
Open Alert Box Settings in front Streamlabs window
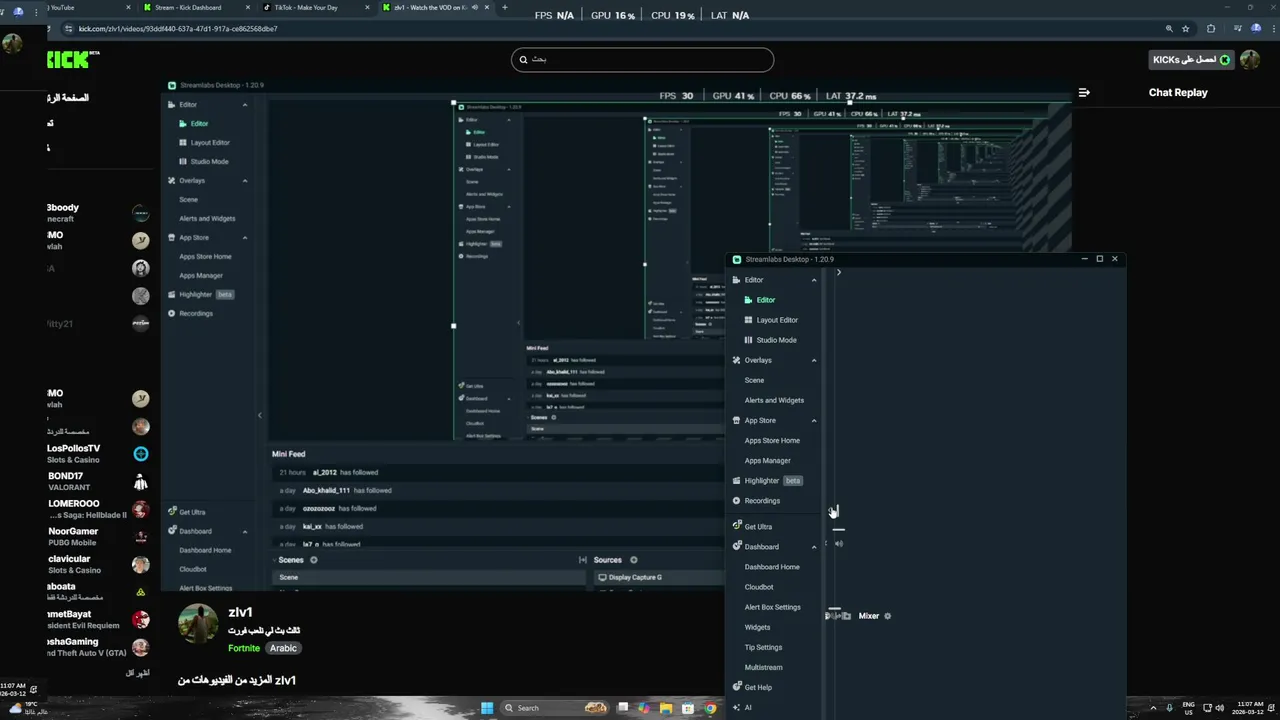tap(772, 607)
